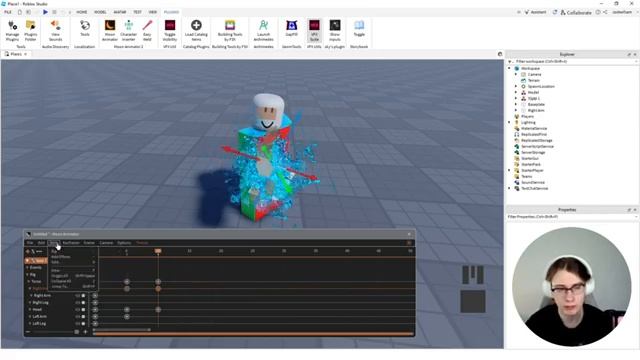Toggle the Head track checkbox
640x360 pixels.
(83, 309)
